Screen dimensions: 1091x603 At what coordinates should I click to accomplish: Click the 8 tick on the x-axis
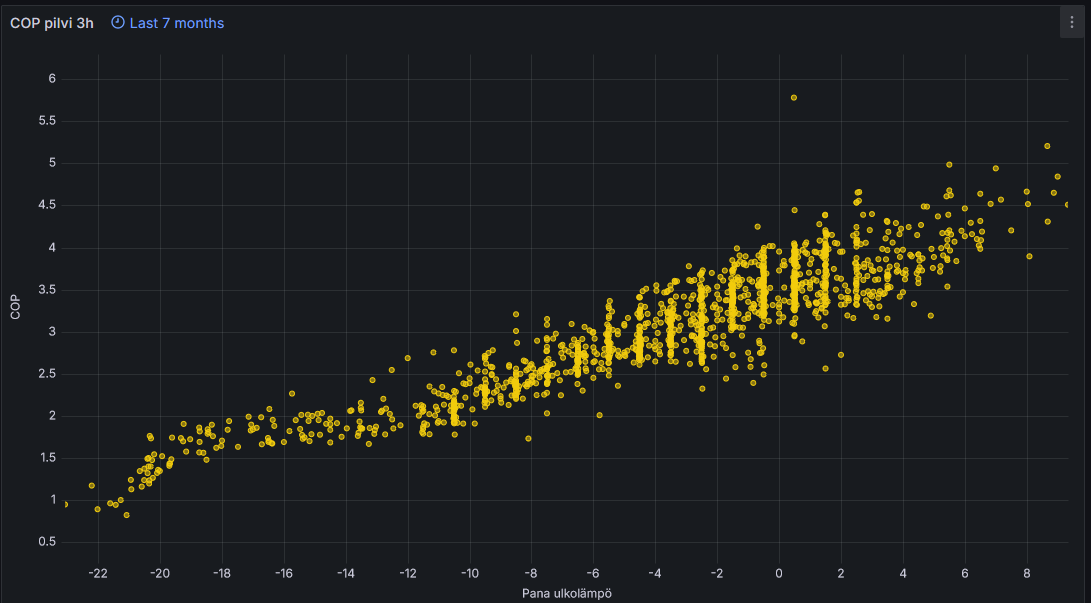(1026, 573)
